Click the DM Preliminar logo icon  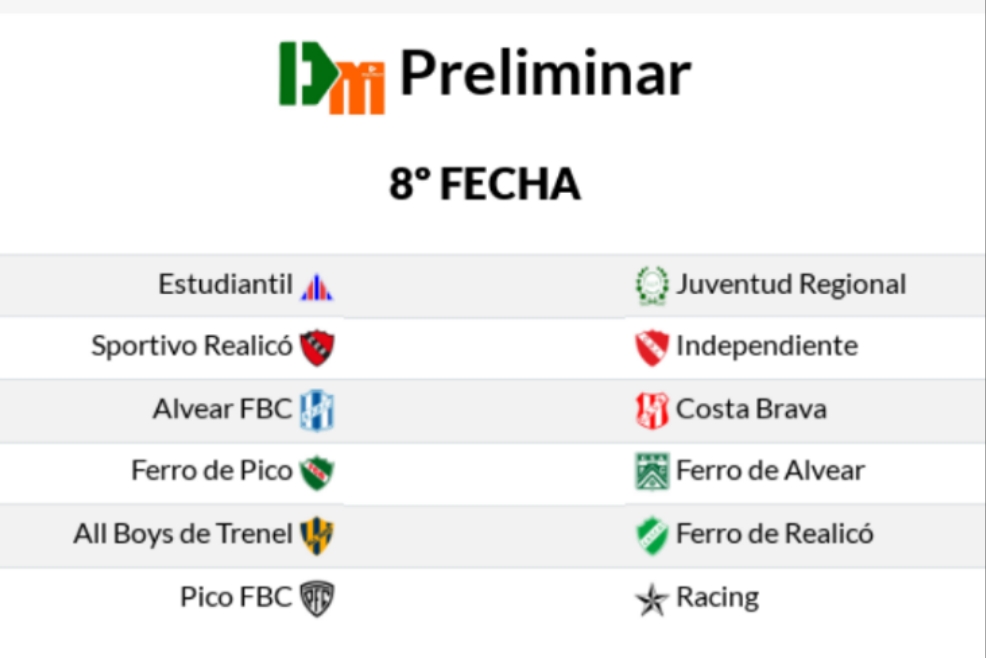click(331, 76)
